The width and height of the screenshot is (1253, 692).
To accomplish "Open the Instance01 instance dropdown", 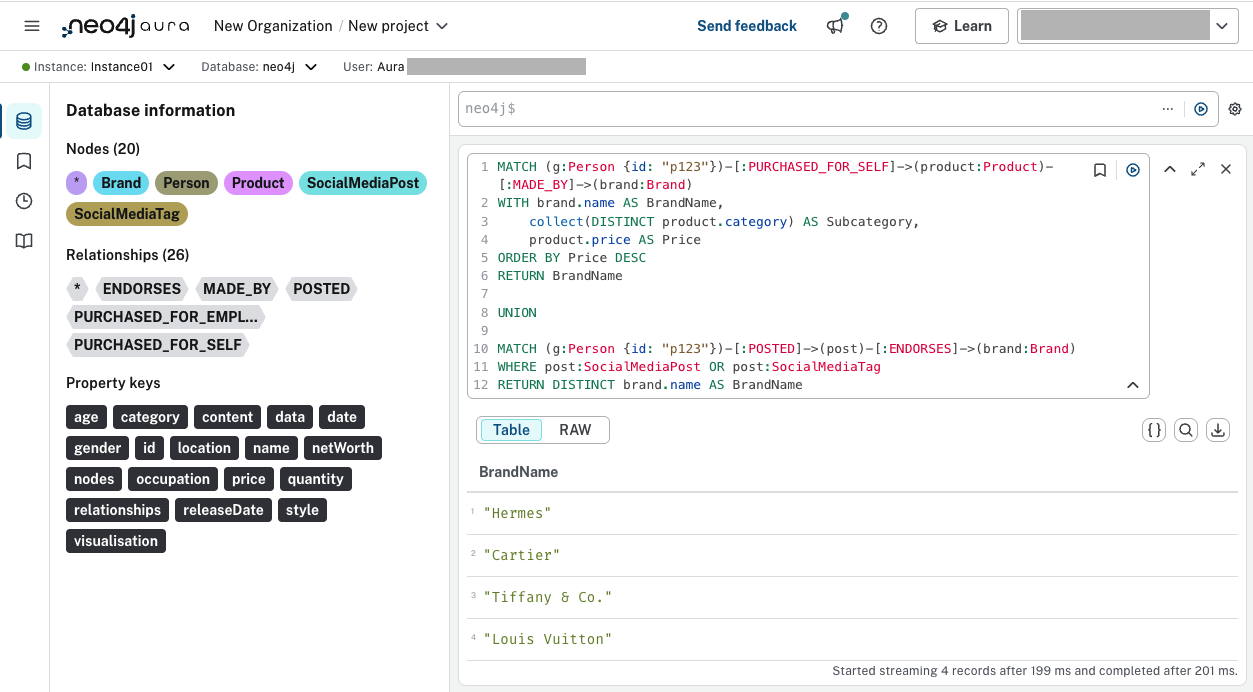I will point(168,66).
